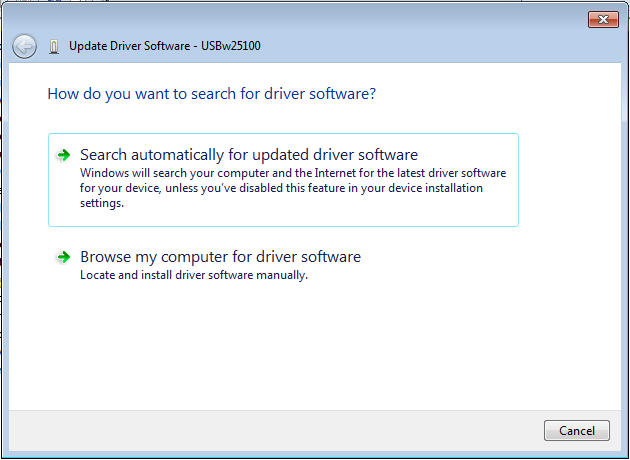Screen dimensions: 630x460
Task: Click the heading "How do you want to search"
Action: (x=212, y=94)
